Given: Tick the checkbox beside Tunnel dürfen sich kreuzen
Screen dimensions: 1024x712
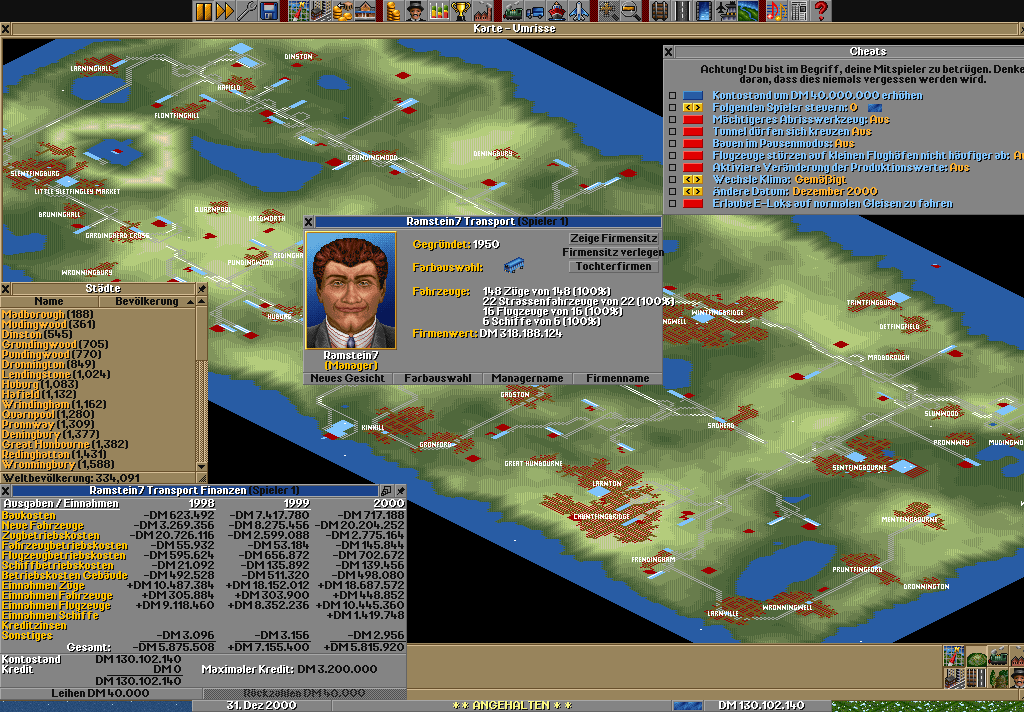Looking at the screenshot, I should click(673, 132).
